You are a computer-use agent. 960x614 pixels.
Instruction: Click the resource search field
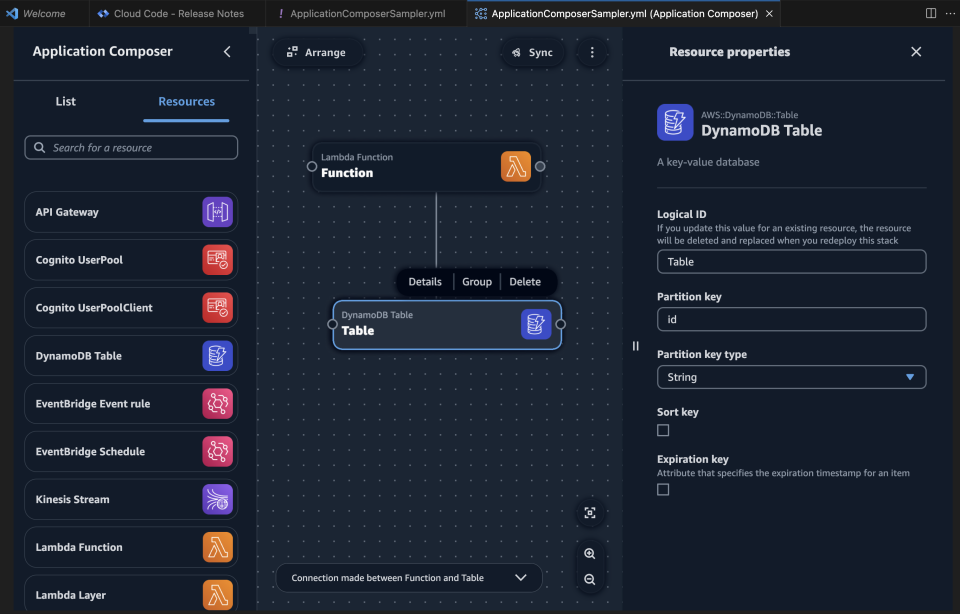click(x=131, y=147)
